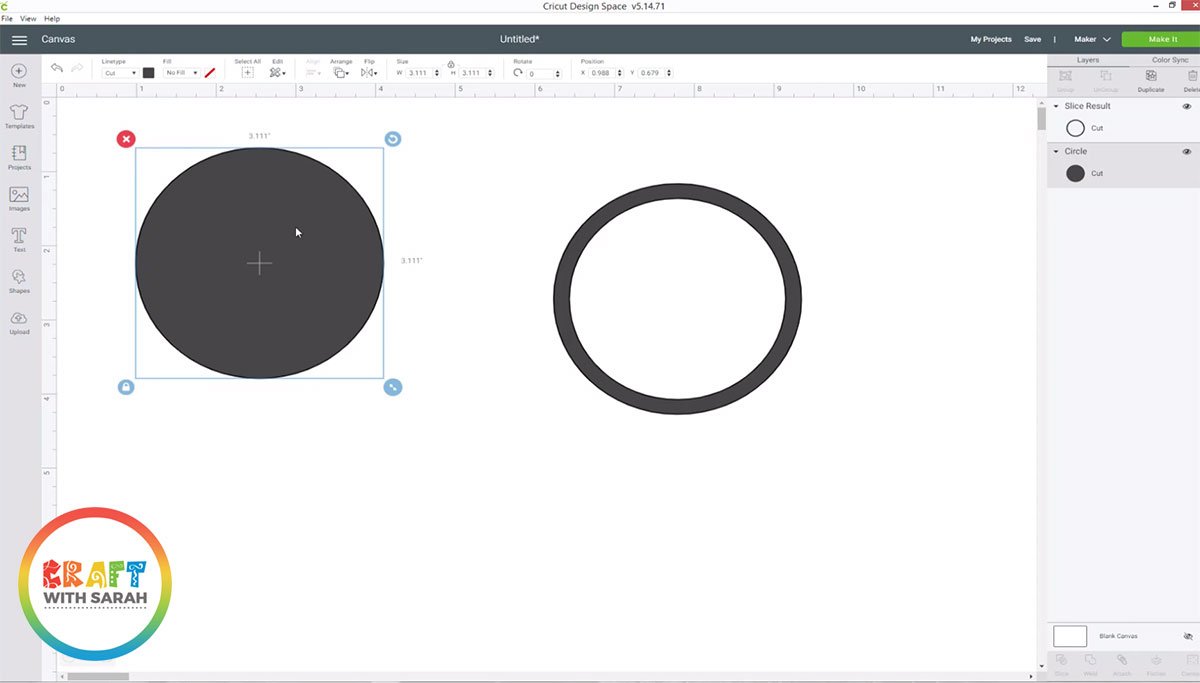Click the Height field stepper arrows

click(491, 73)
